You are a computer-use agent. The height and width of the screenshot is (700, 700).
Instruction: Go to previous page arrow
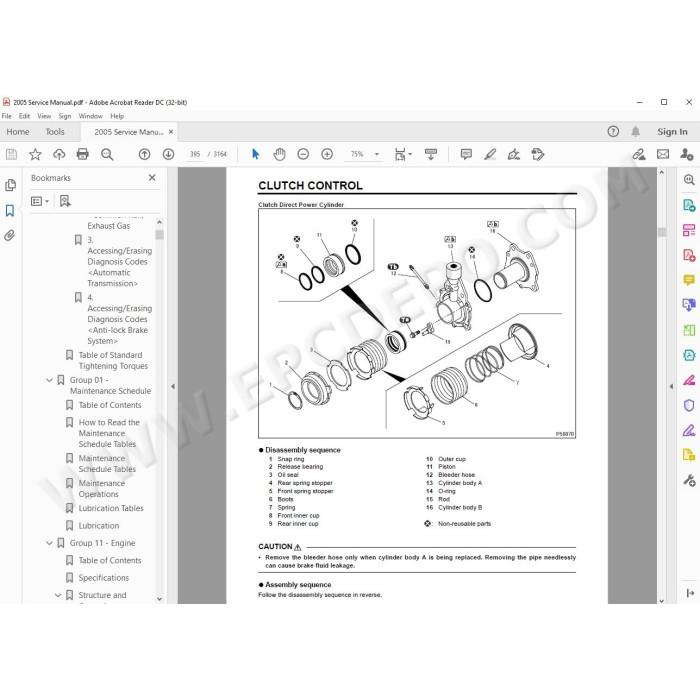pyautogui.click(x=144, y=154)
